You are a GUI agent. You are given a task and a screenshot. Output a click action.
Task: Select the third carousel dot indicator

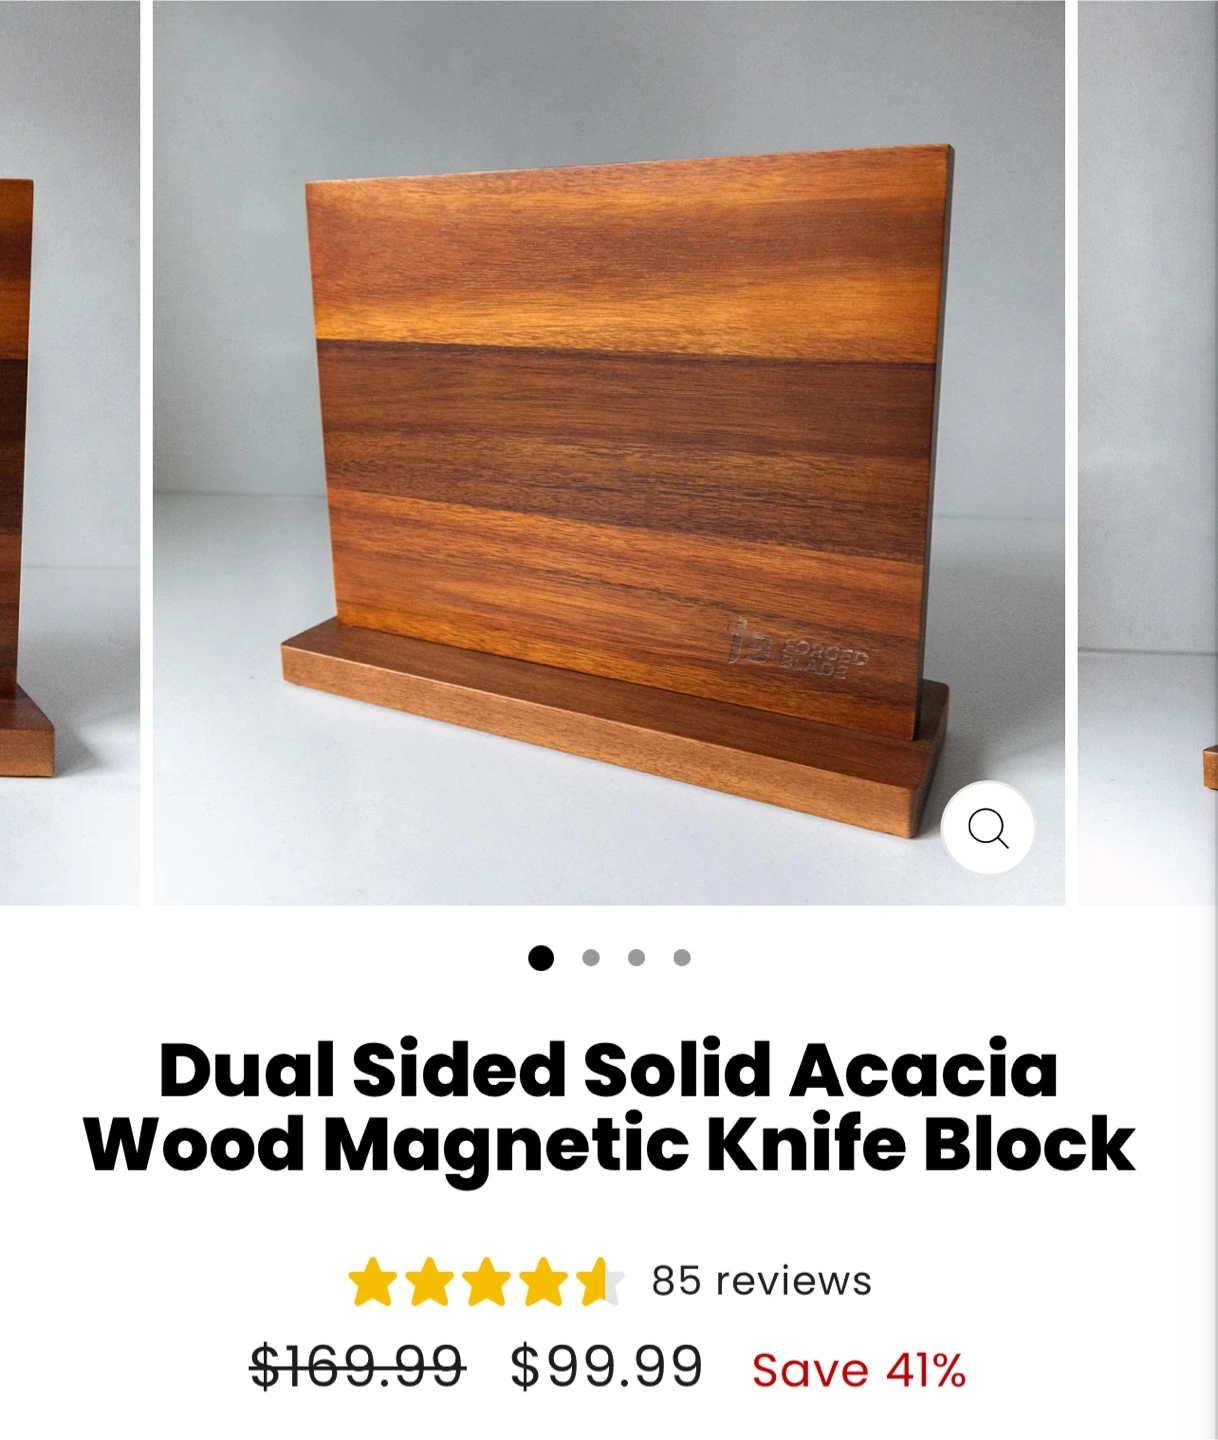tap(636, 958)
